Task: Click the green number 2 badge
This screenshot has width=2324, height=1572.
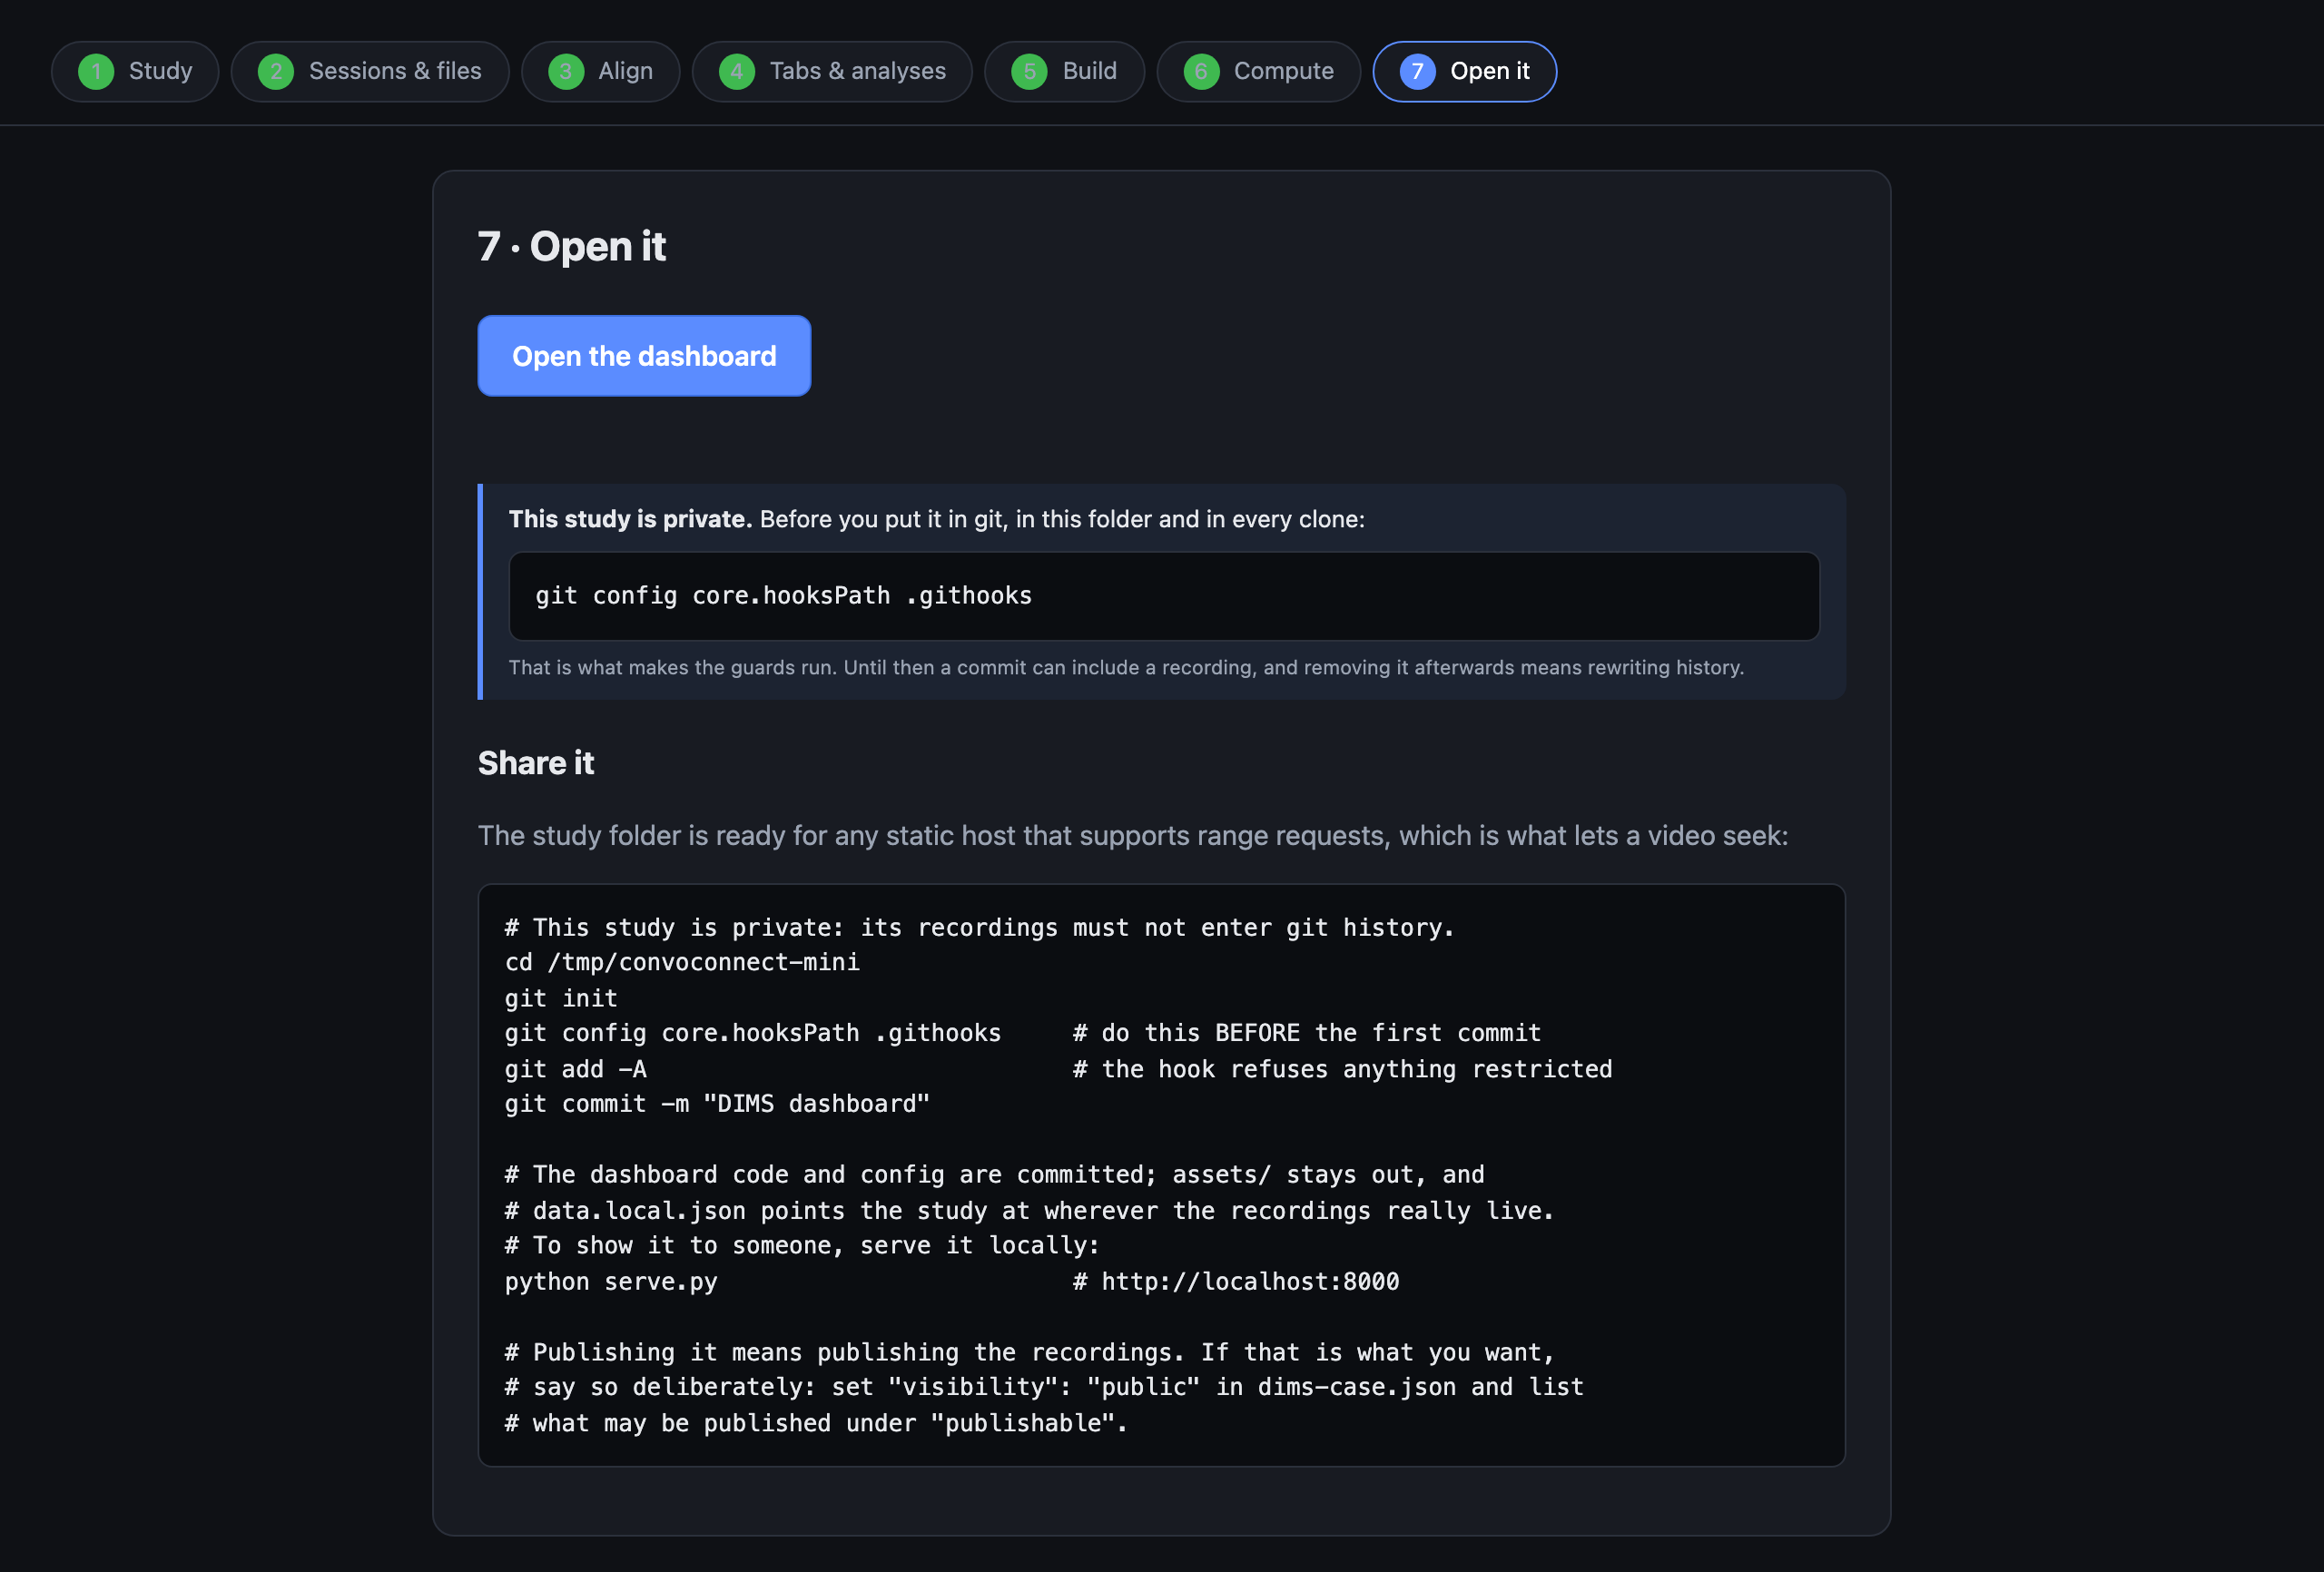Action: pos(276,71)
